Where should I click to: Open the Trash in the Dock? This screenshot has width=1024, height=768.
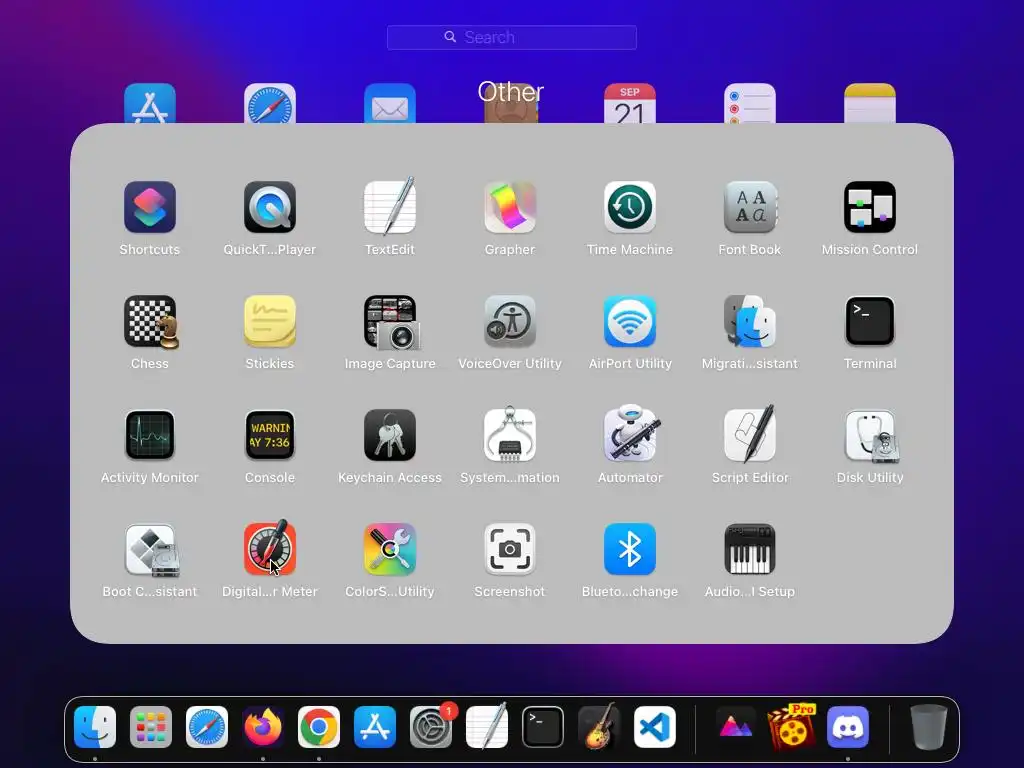[x=929, y=727]
